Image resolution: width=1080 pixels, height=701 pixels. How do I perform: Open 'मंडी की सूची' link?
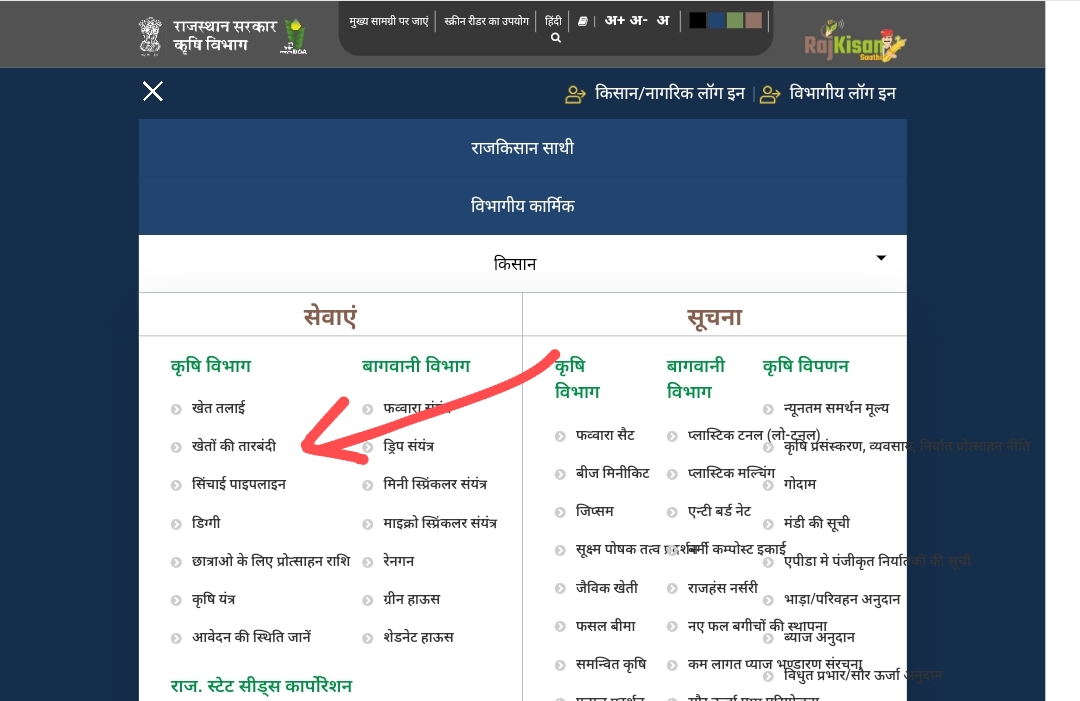[816, 523]
